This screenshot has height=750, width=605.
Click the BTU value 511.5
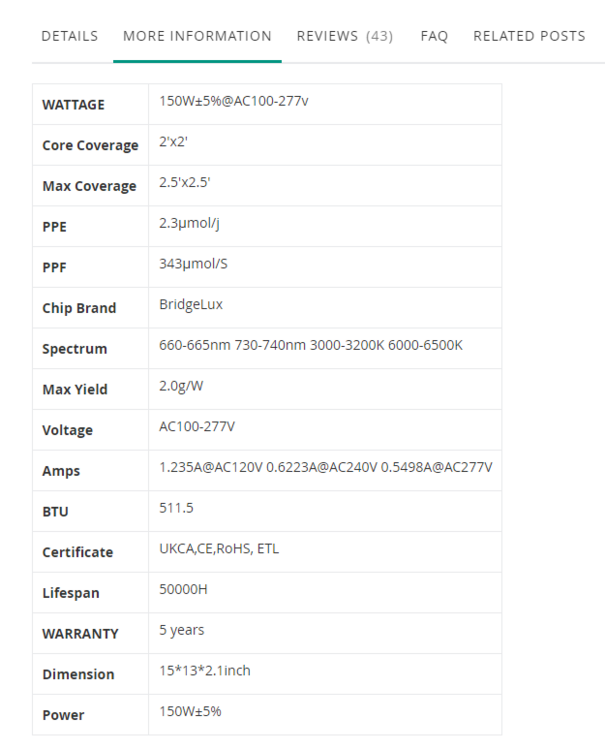(176, 508)
